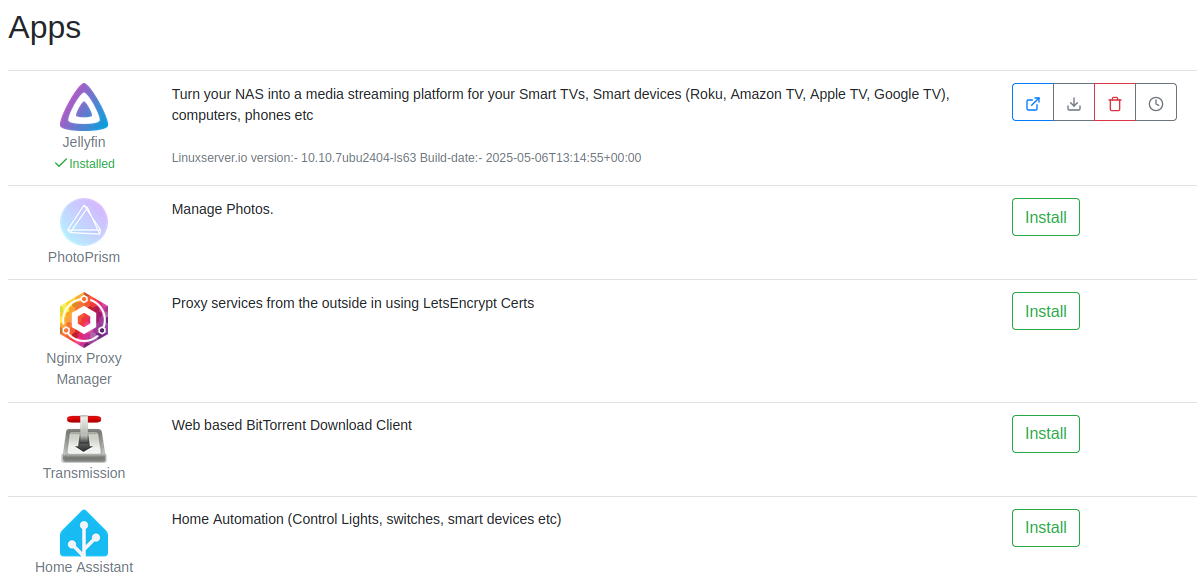Image resolution: width=1198 pixels, height=588 pixels.
Task: Click the clock icon for Jellyfin
Action: pyautogui.click(x=1156, y=103)
